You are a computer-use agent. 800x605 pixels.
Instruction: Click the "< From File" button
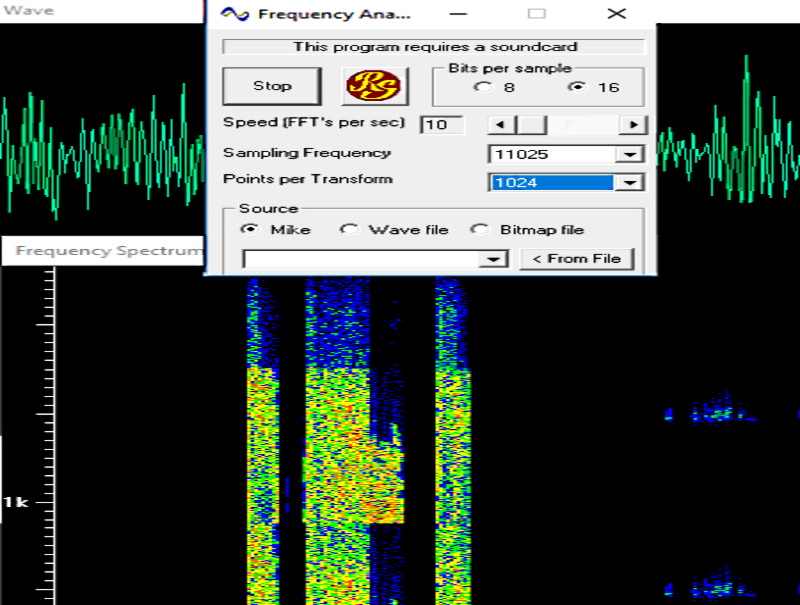click(576, 259)
